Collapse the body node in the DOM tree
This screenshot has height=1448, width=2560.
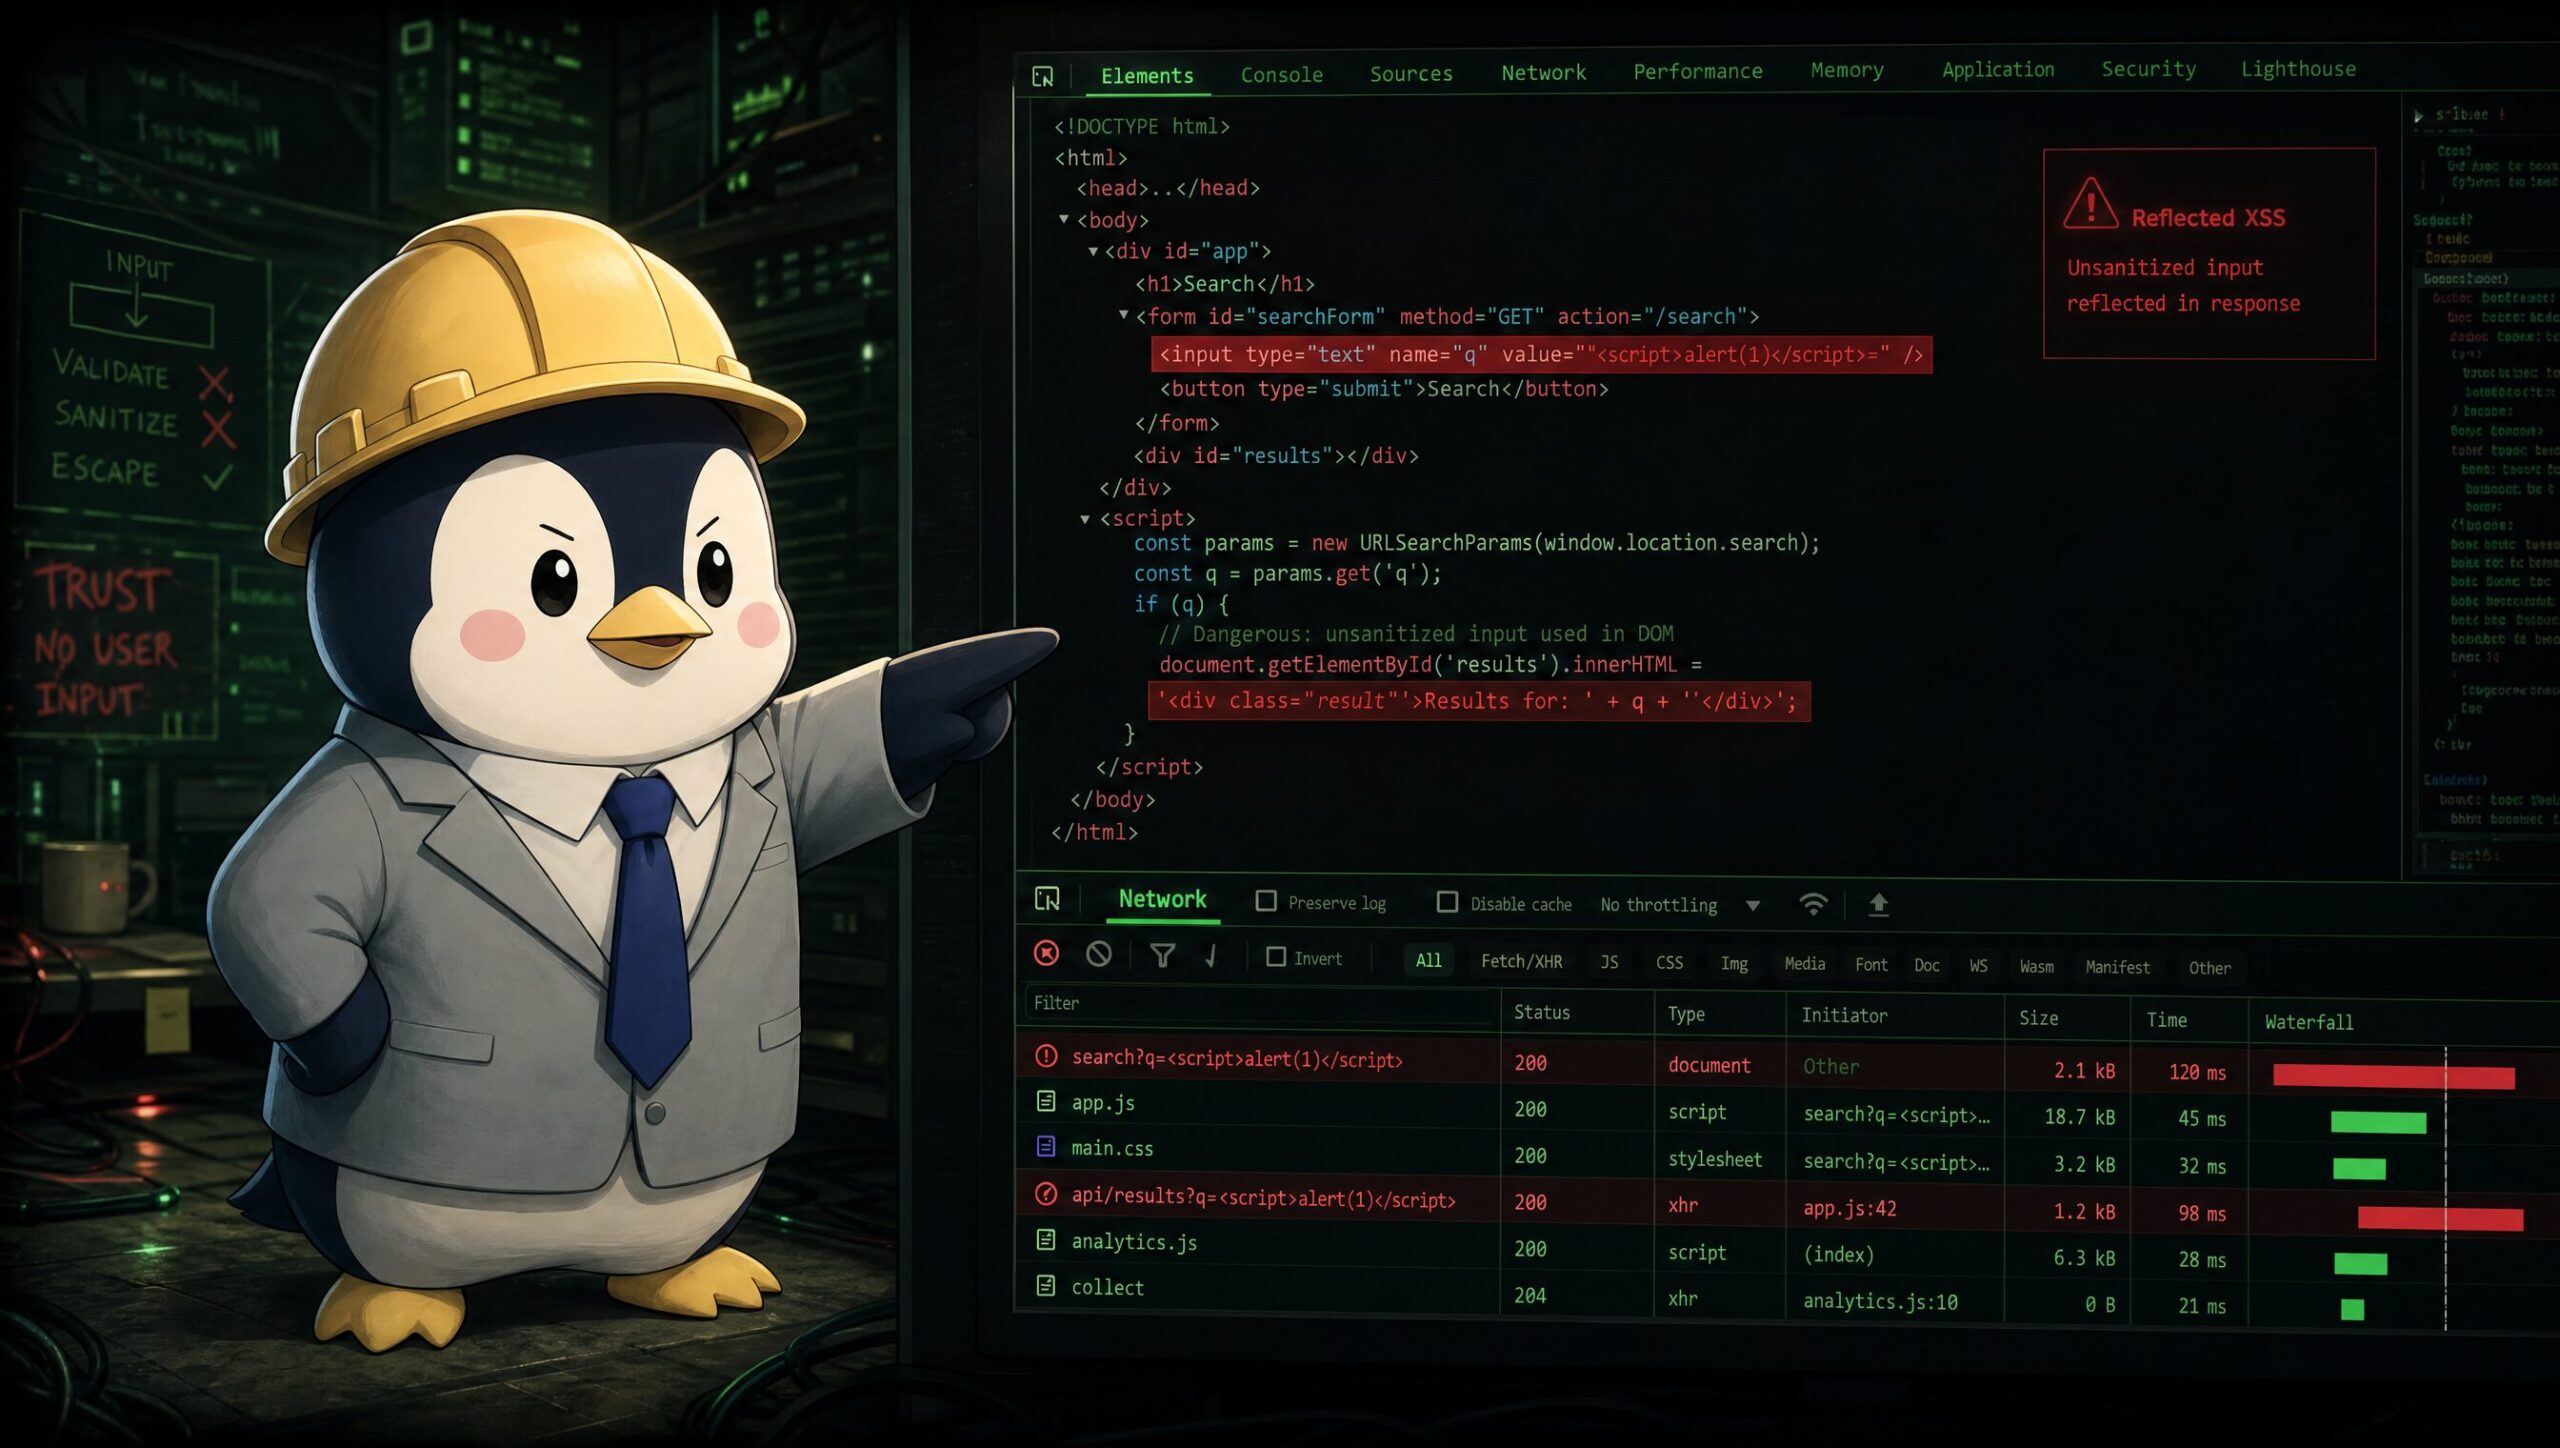(1064, 219)
